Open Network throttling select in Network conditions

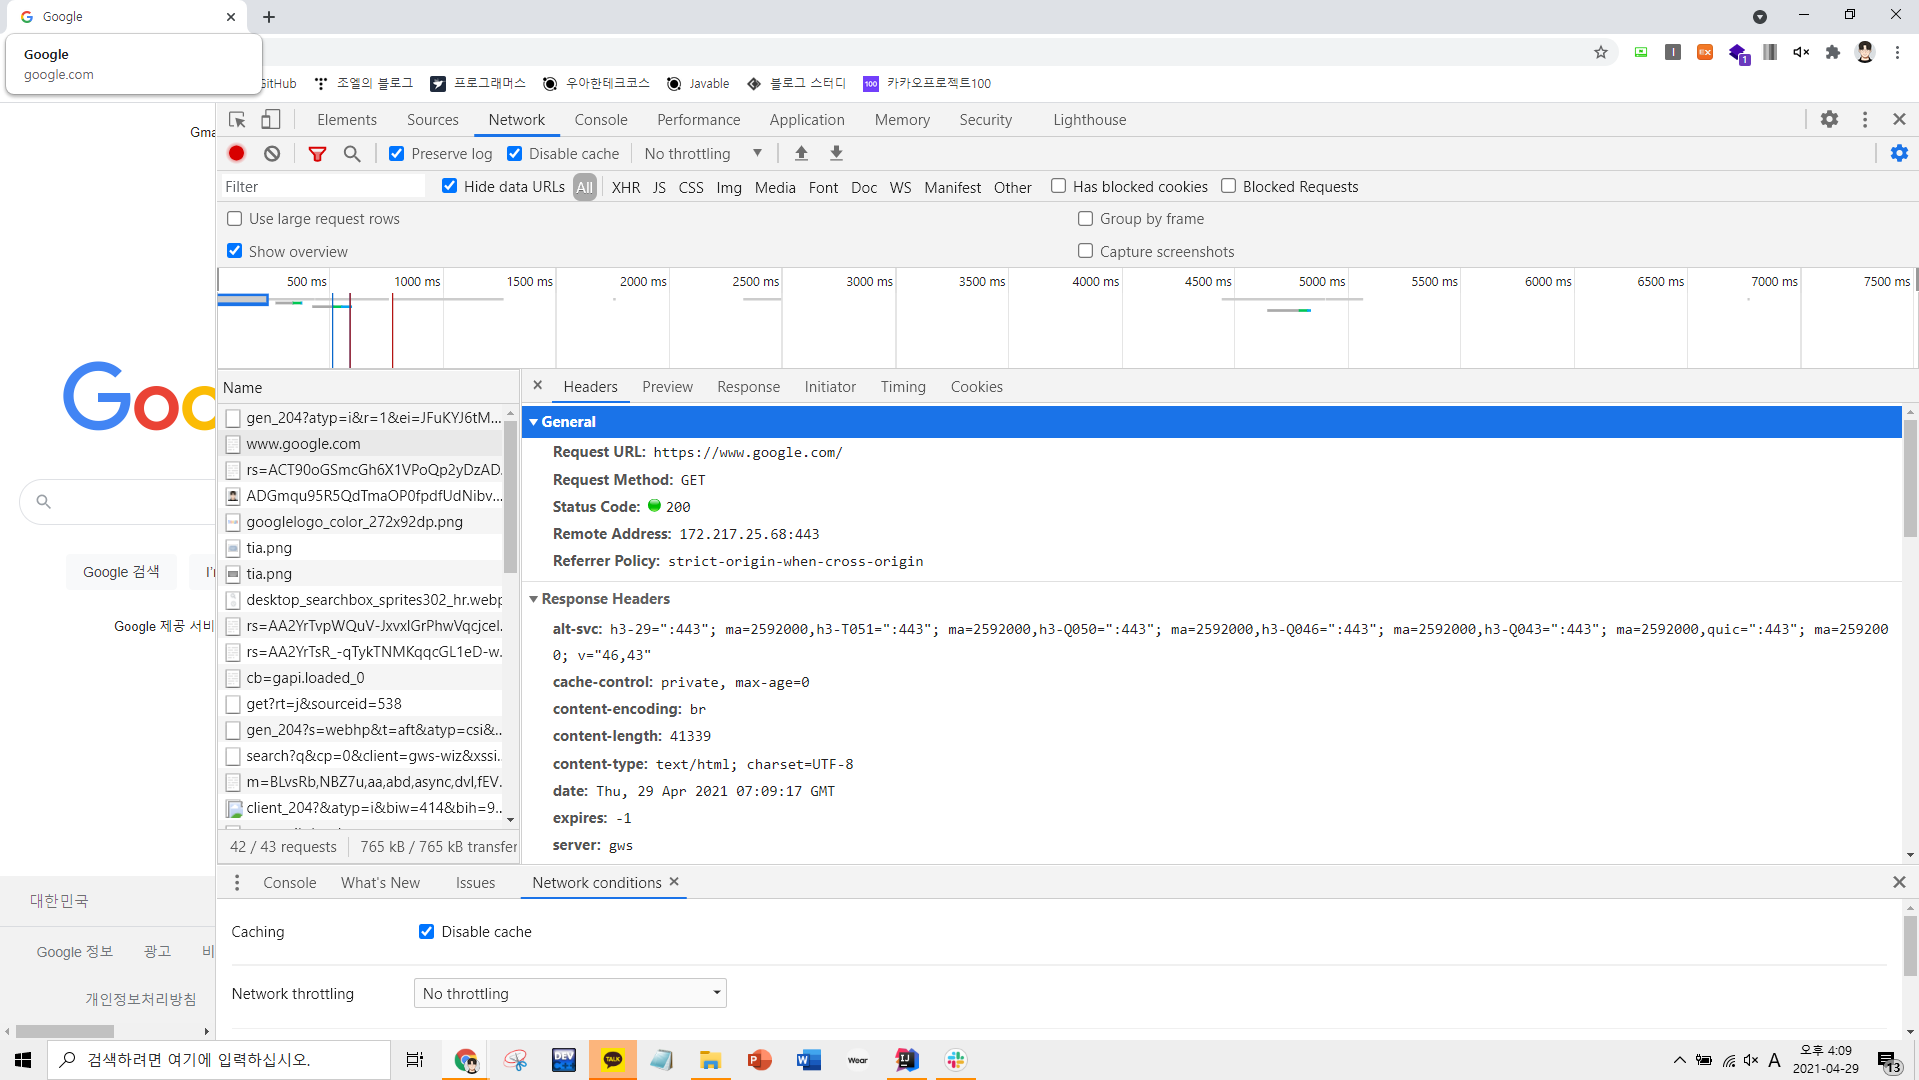click(x=570, y=993)
